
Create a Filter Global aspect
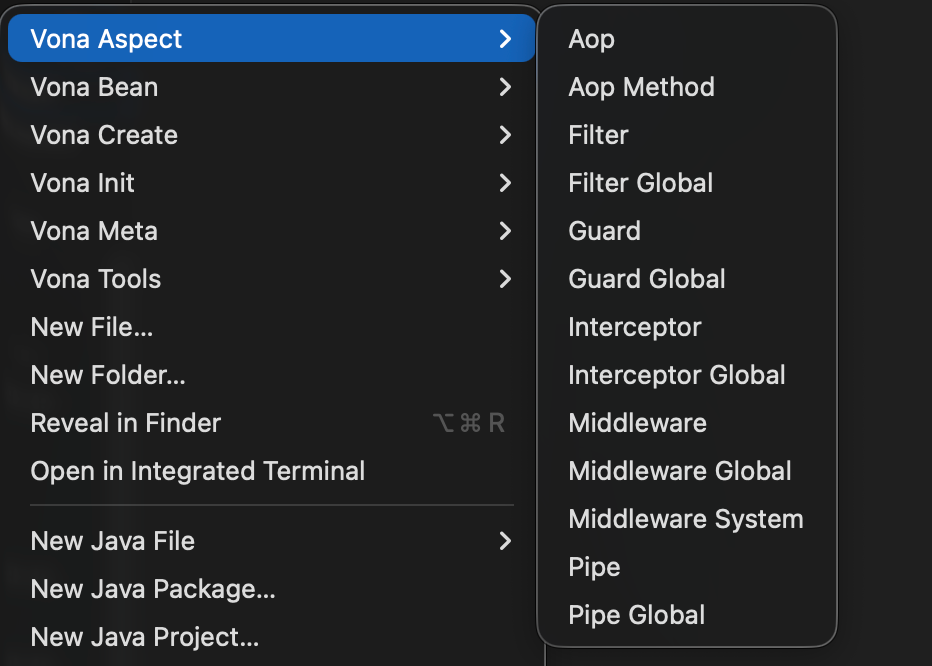[x=640, y=183]
